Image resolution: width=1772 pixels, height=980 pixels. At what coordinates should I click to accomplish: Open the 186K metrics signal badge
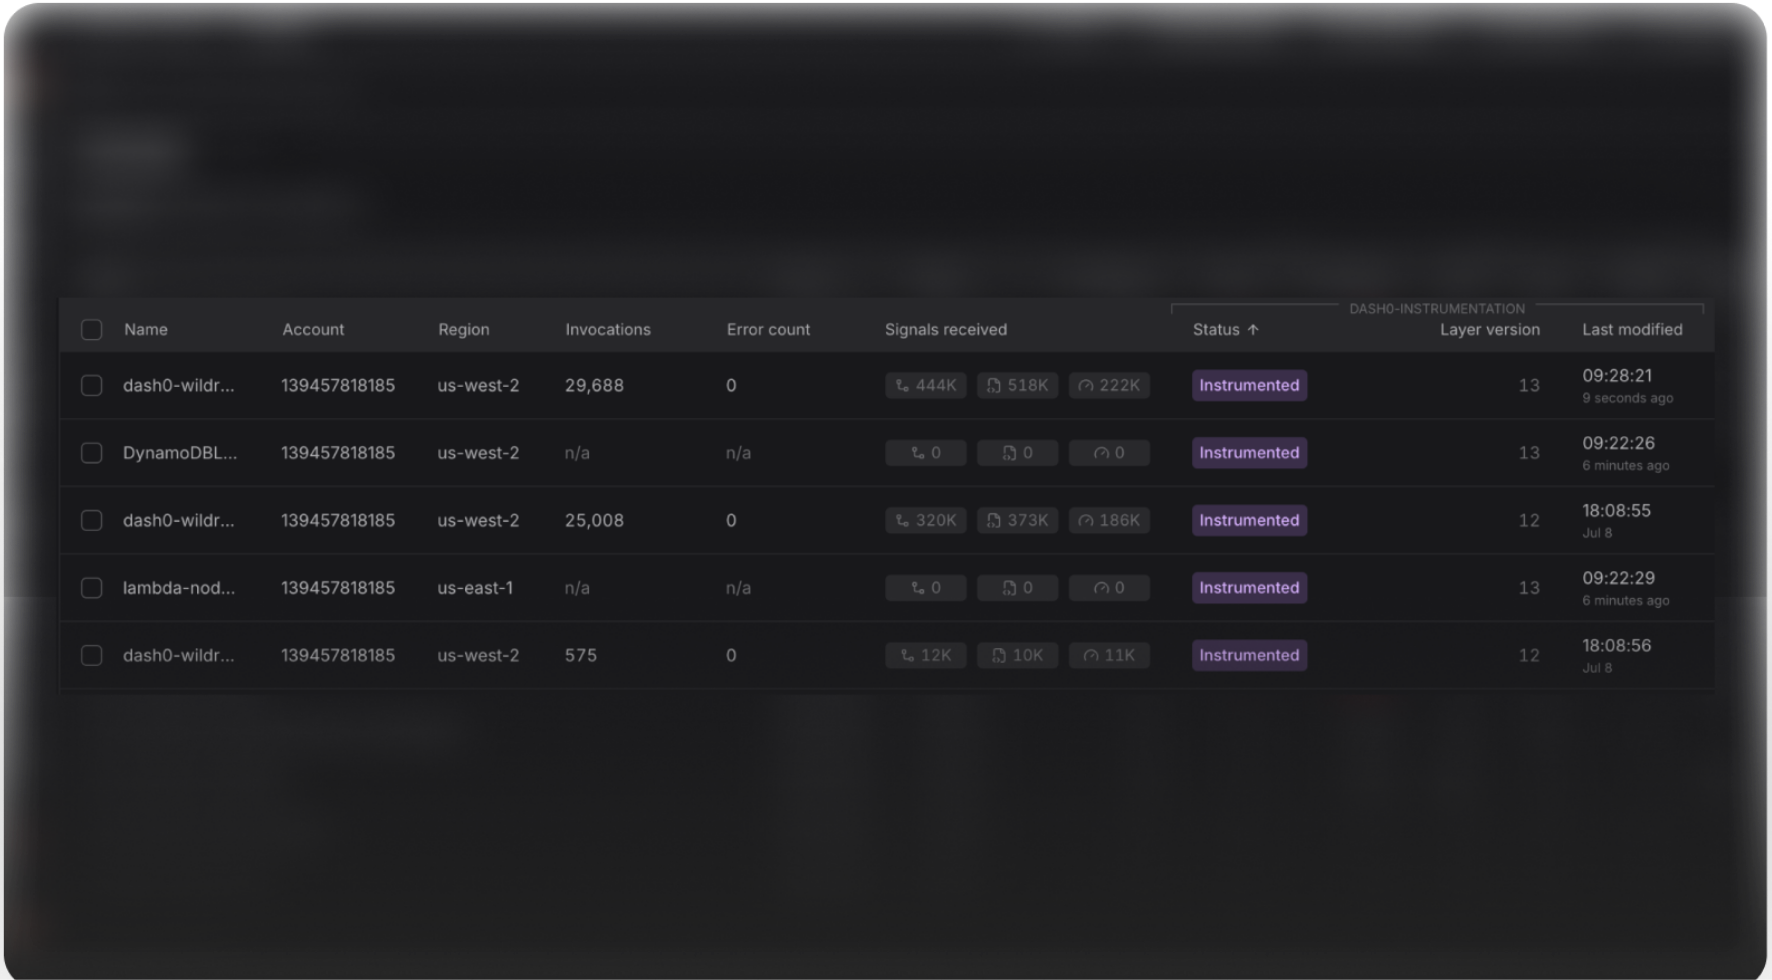coord(1109,521)
